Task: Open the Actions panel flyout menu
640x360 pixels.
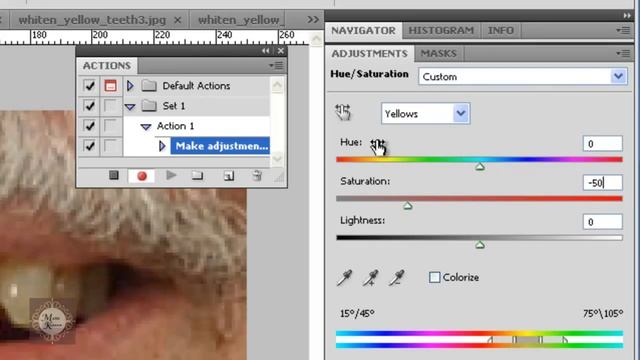Action: [x=276, y=65]
